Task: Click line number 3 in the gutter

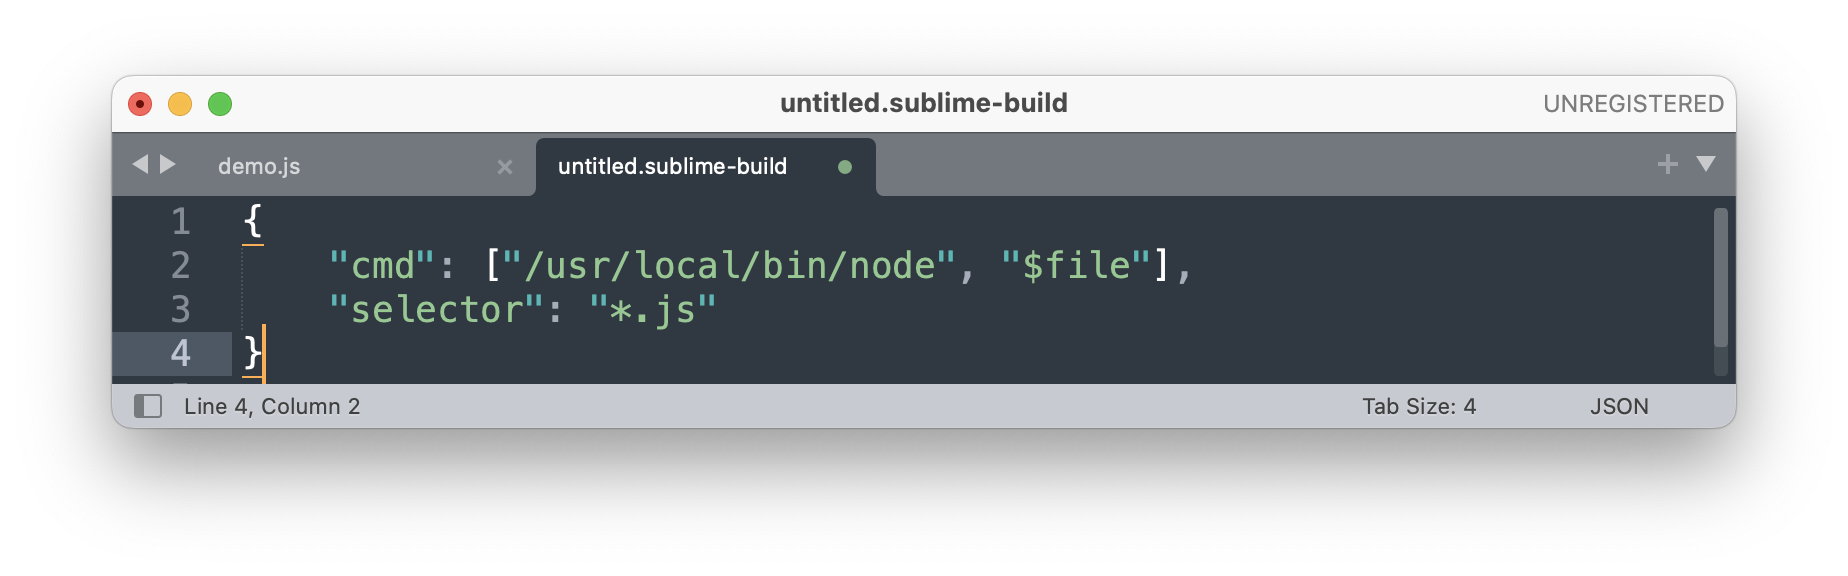Action: click(181, 309)
